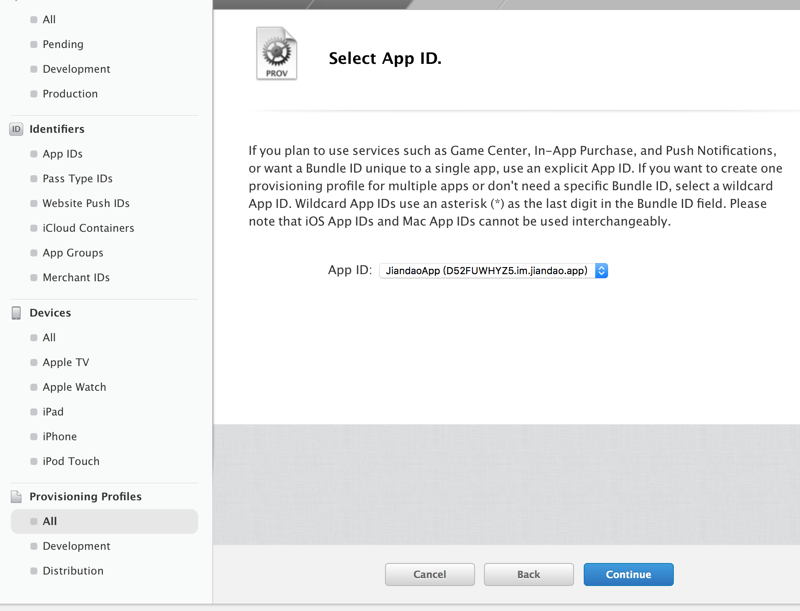The height and width of the screenshot is (611, 800).
Task: Open Merchant IDs
Action: (76, 277)
